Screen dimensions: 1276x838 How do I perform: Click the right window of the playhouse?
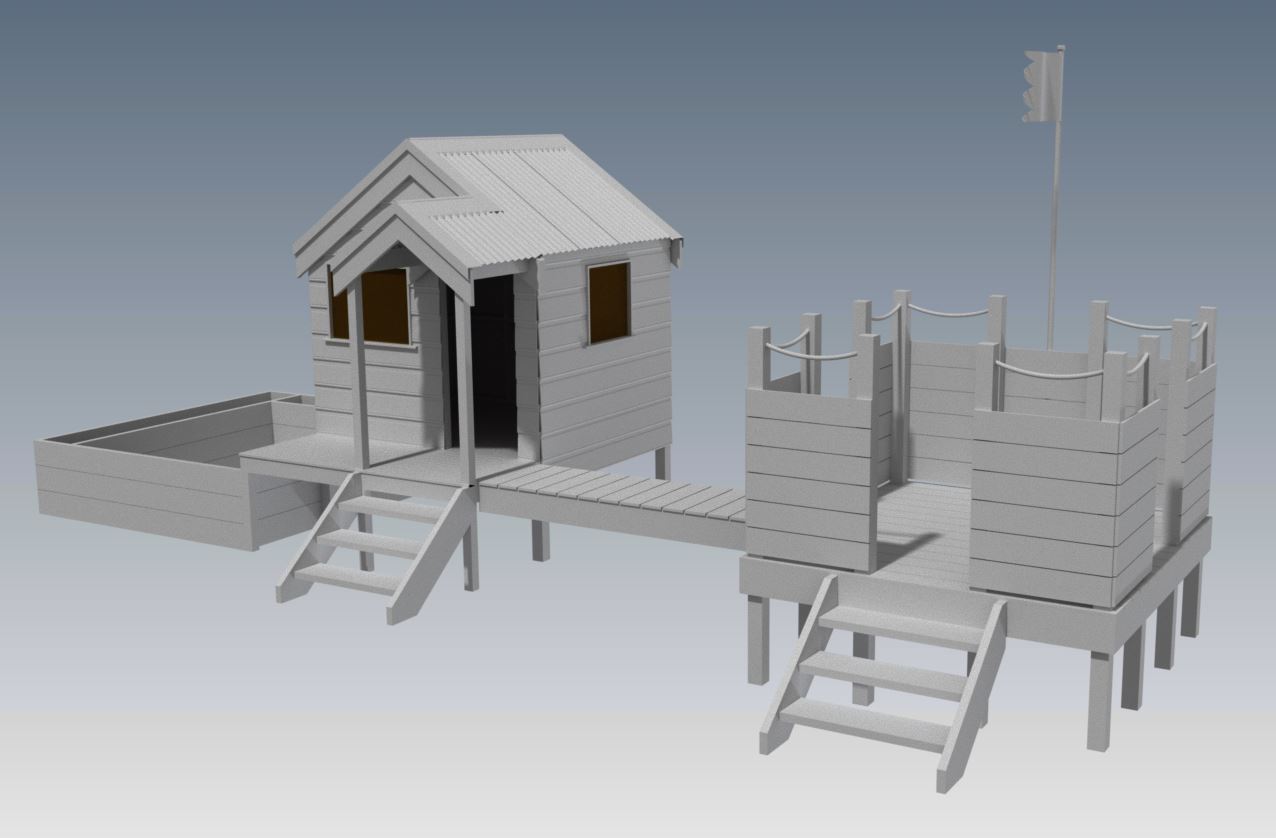[x=608, y=298]
